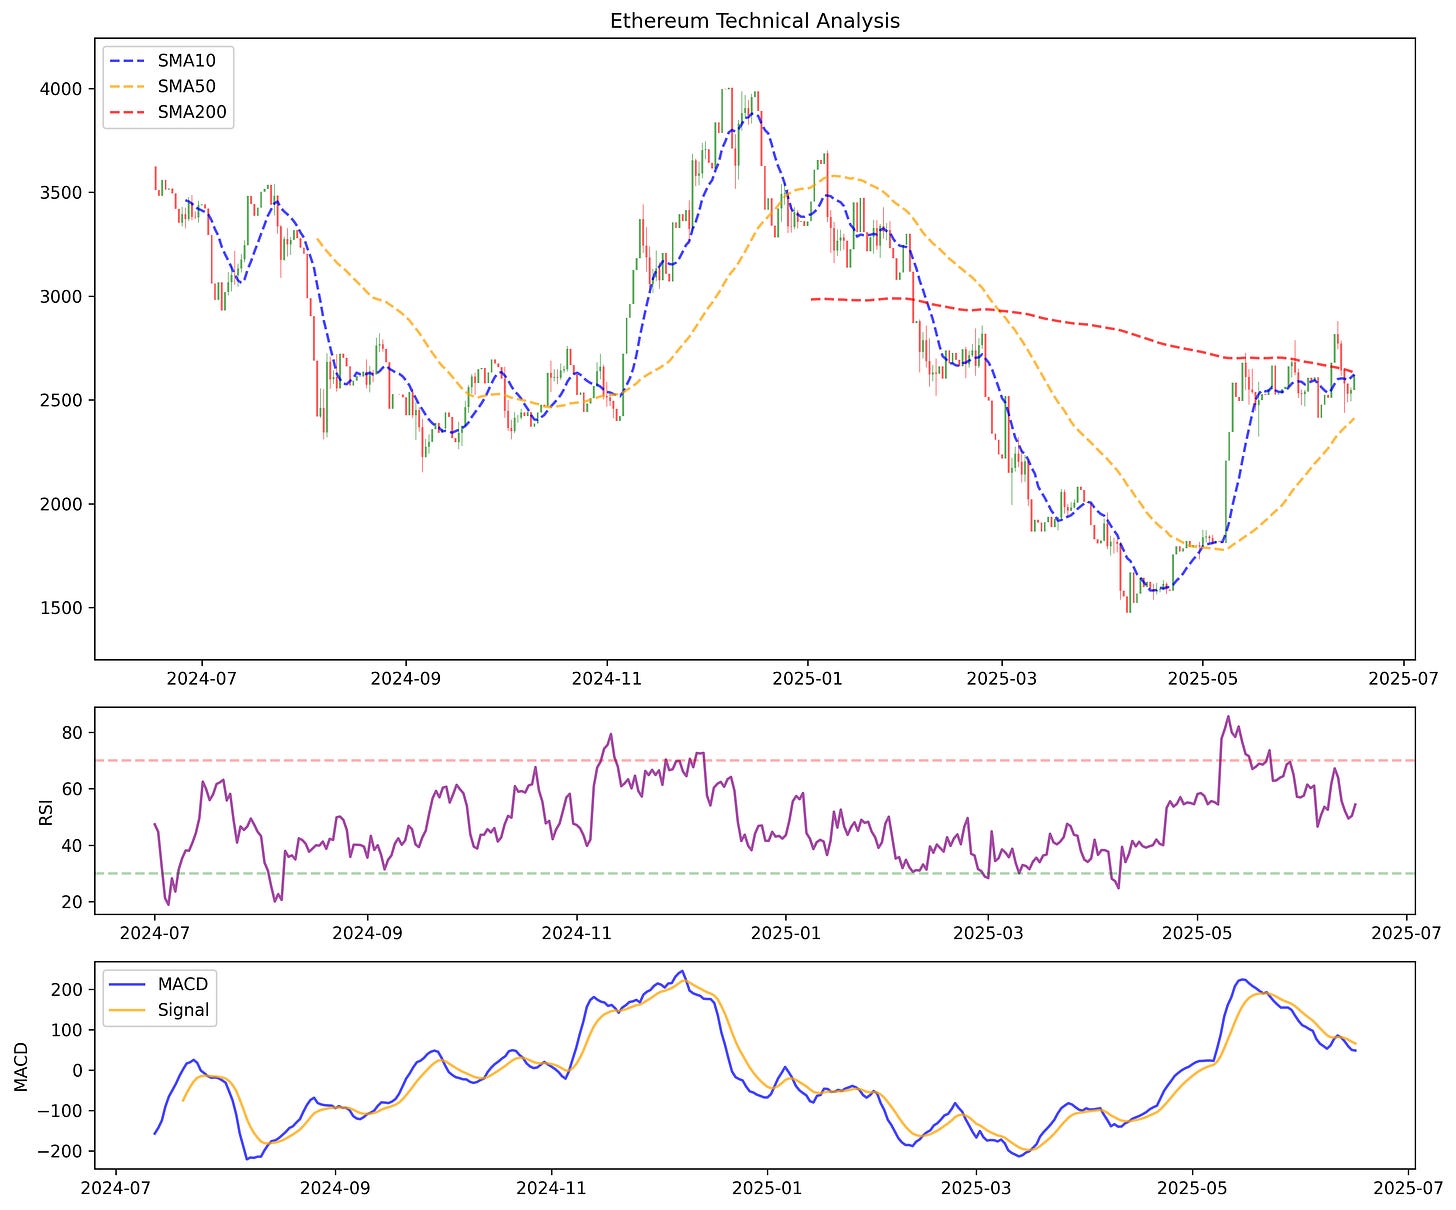Click the 2000 price axis tick
The image size is (1456, 1210).
62,504
